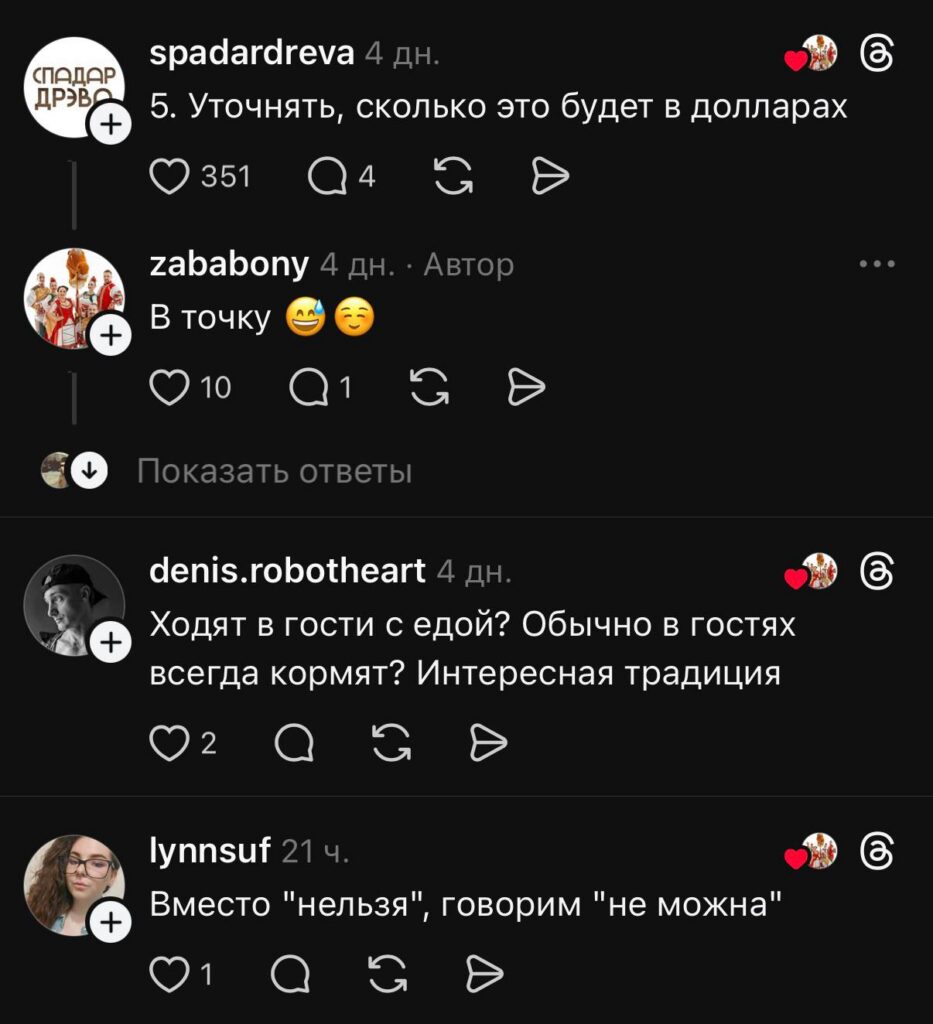Like denis.robotheart's comment
The image size is (933, 1024).
169,743
